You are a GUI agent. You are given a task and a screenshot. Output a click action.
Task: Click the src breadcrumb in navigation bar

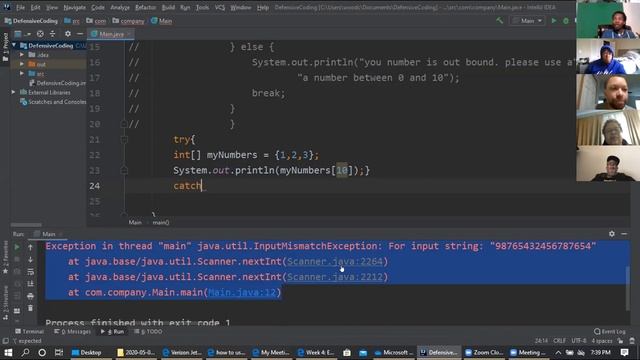pos(72,21)
